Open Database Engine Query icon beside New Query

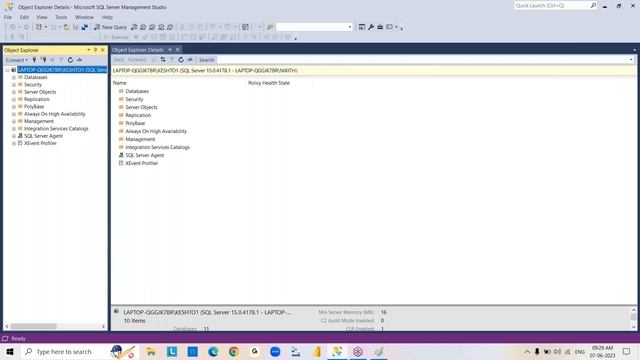134,27
